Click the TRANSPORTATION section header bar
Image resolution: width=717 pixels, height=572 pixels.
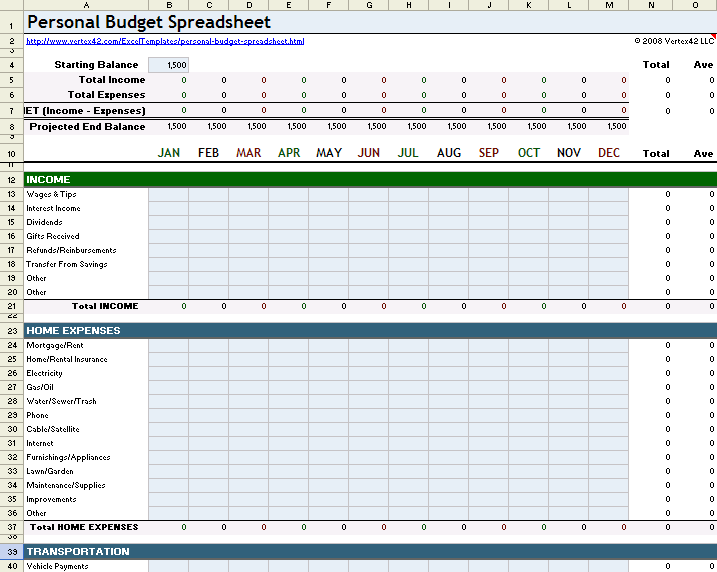coord(78,552)
